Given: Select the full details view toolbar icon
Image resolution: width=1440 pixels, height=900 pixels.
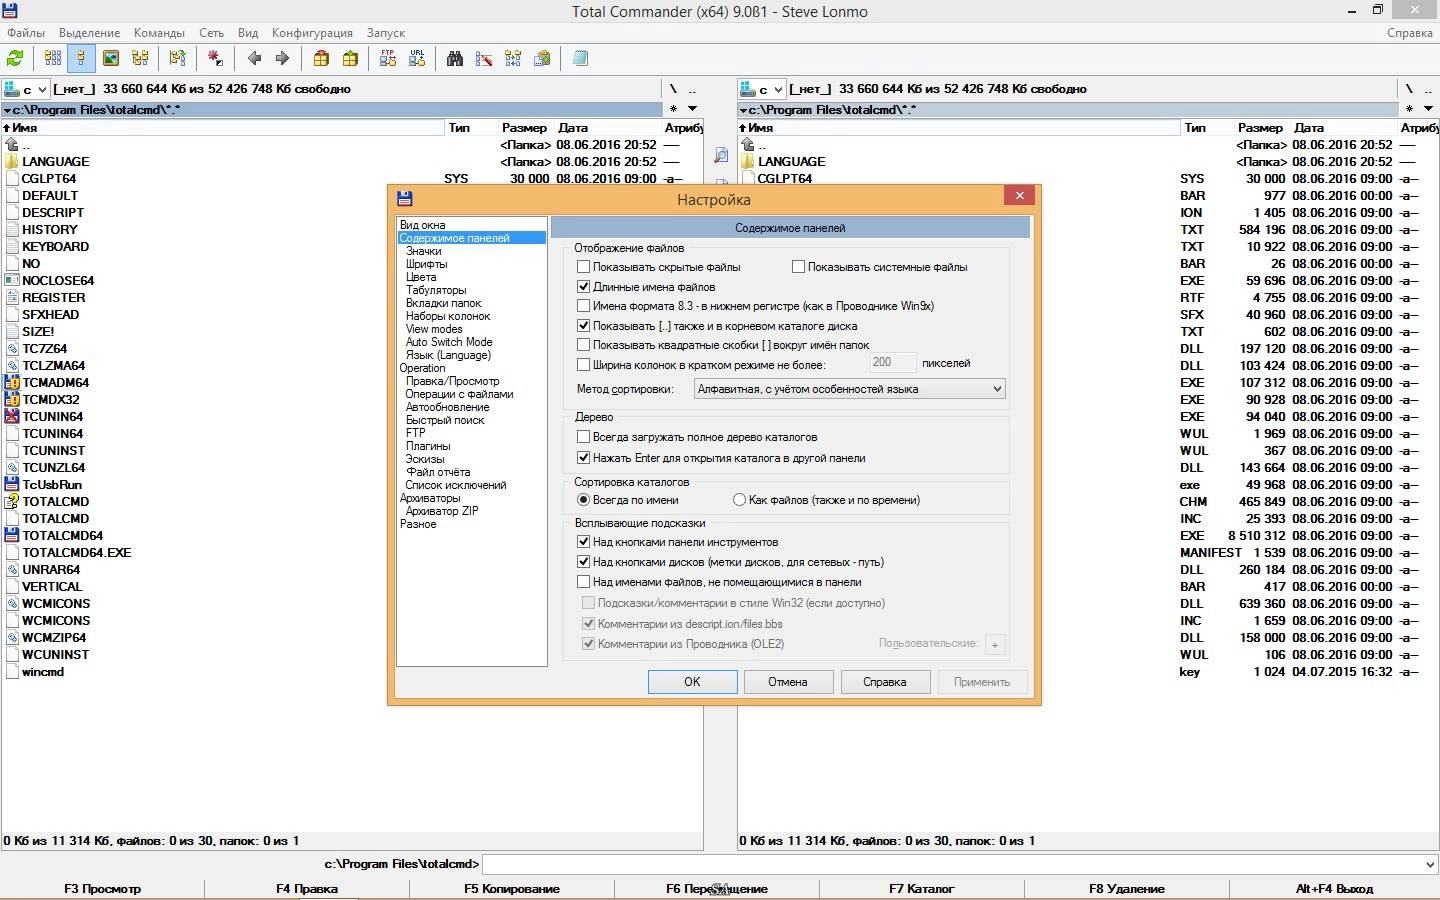Looking at the screenshot, I should pos(81,59).
